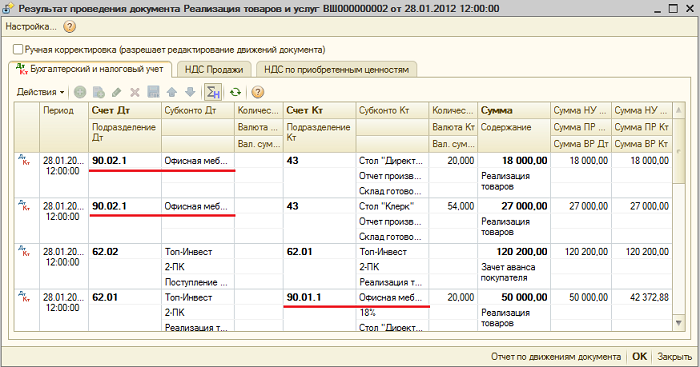Open НДС по приобретенным ценностям tab
The width and height of the screenshot is (700, 367).
click(x=337, y=70)
